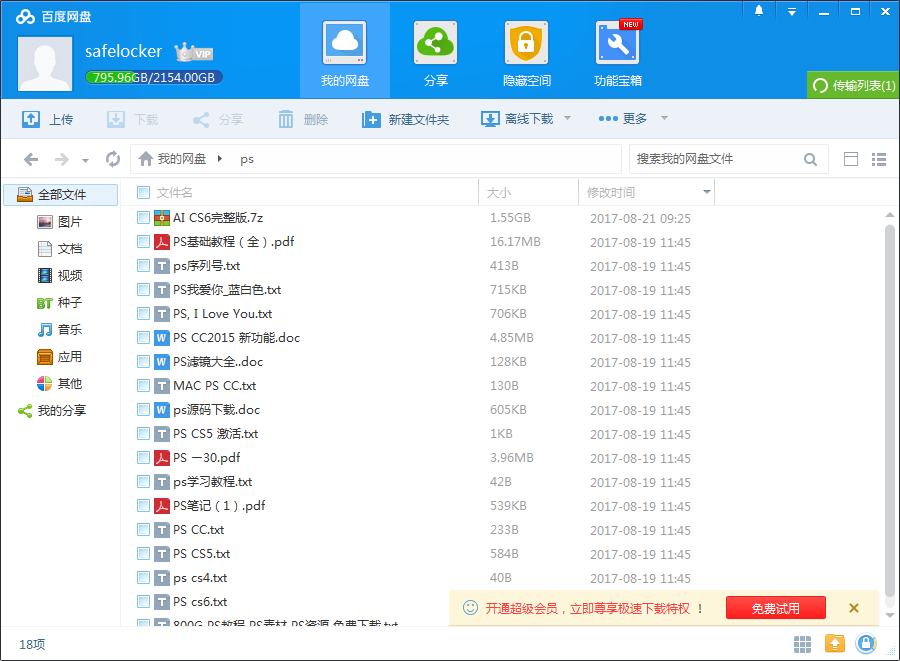Switch to grid thumbnail view icon
The image size is (900, 661).
pos(802,644)
